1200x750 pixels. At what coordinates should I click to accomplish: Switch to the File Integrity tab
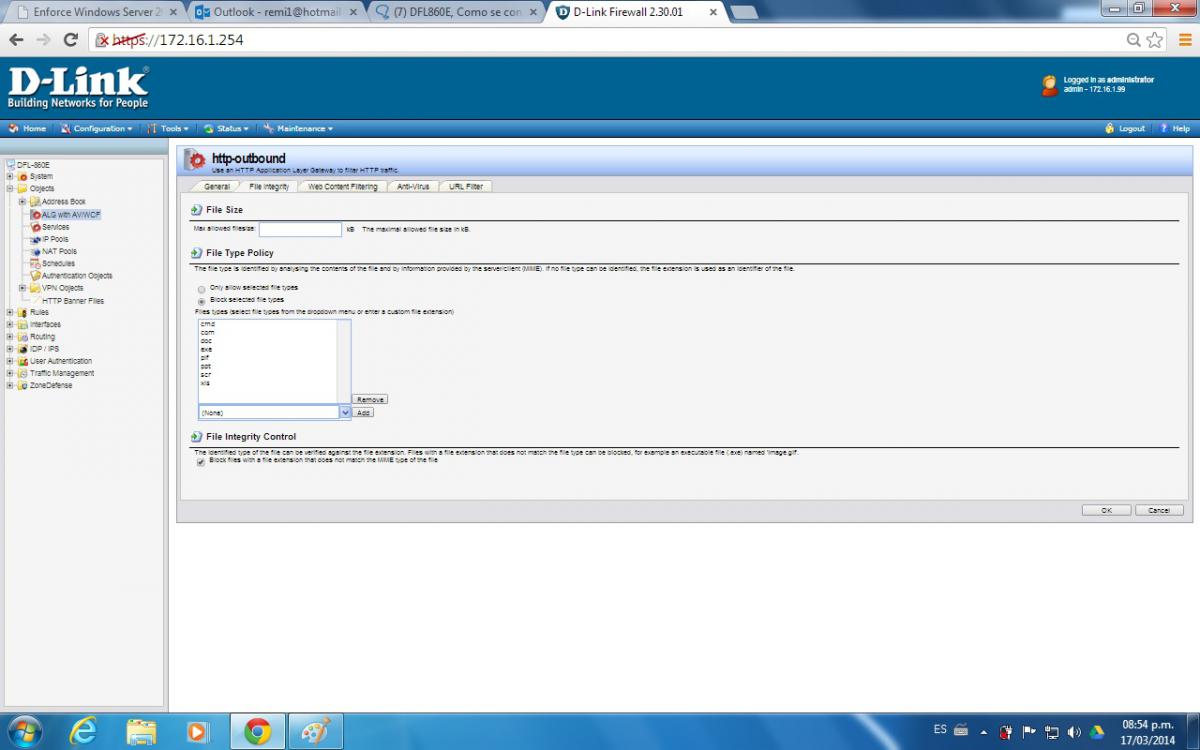269,187
